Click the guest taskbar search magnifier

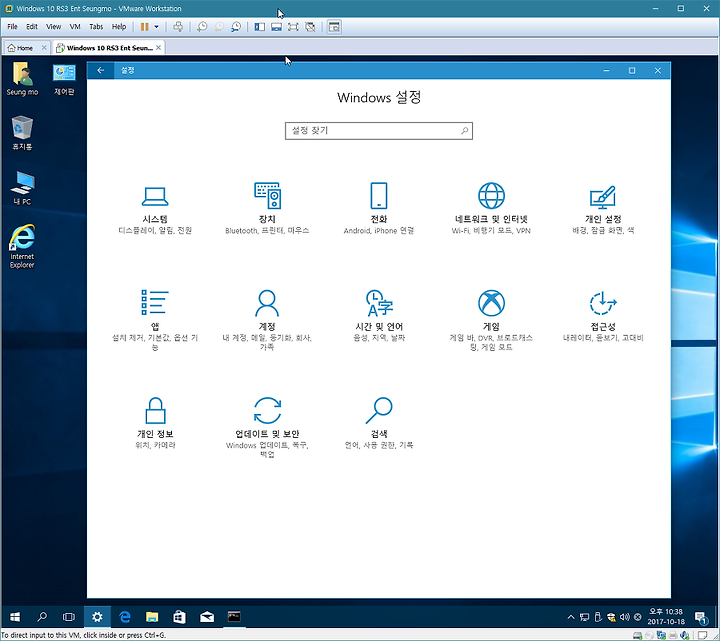pos(42,617)
